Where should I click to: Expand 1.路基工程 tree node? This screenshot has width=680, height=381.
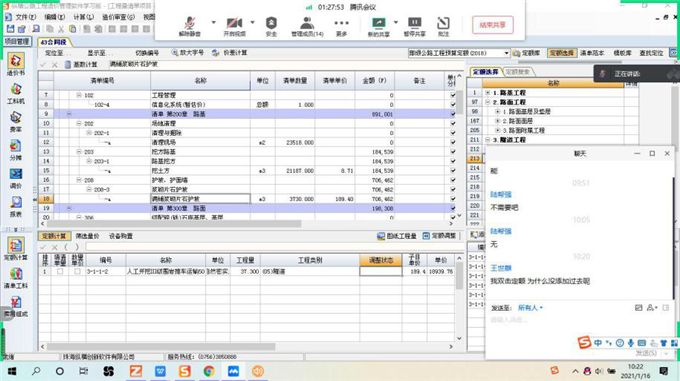tap(488, 93)
